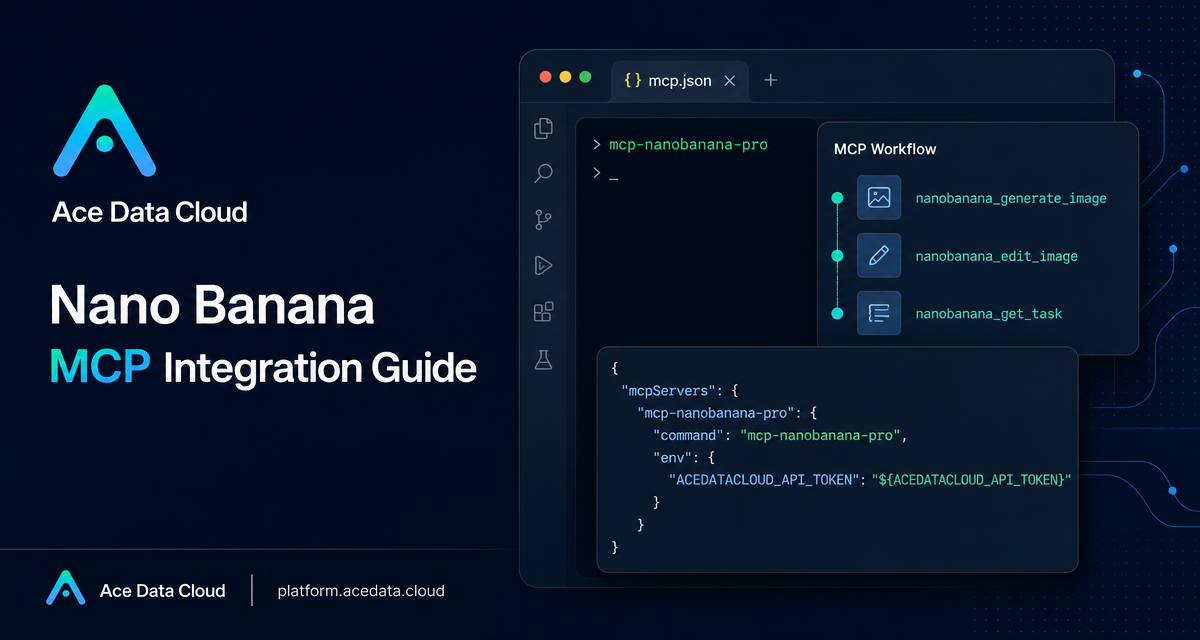
Task: Click the timeline dot beside nanobanana_edit_image
Action: [x=838, y=256]
